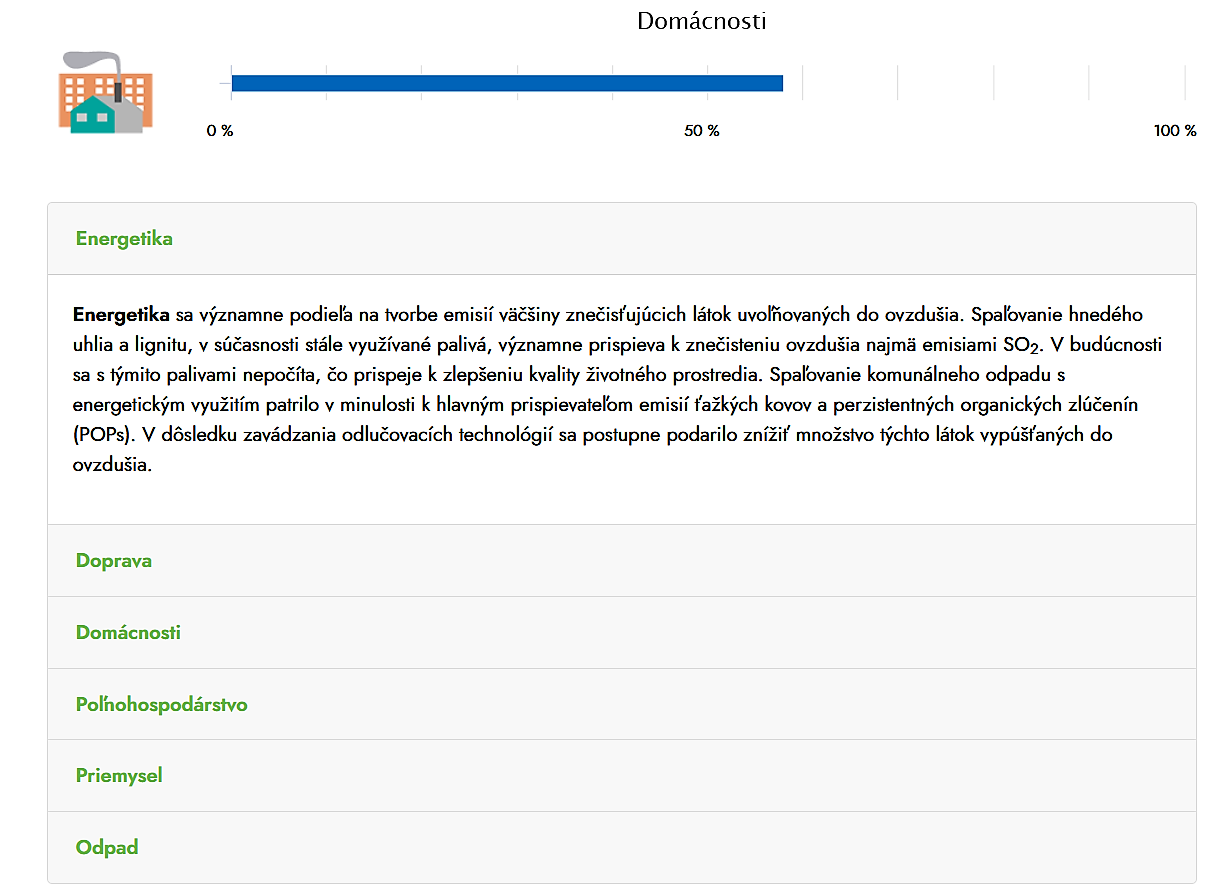1218x889 pixels.
Task: Click the word "ovzdušia." ending the paragraph
Action: pyautogui.click(x=113, y=465)
